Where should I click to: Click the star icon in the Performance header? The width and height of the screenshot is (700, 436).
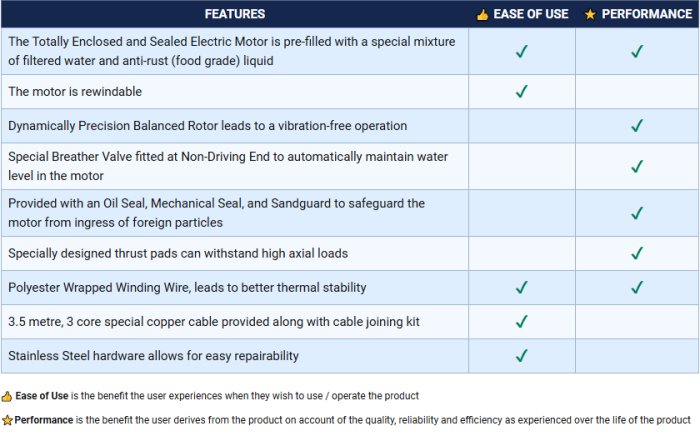tap(590, 15)
